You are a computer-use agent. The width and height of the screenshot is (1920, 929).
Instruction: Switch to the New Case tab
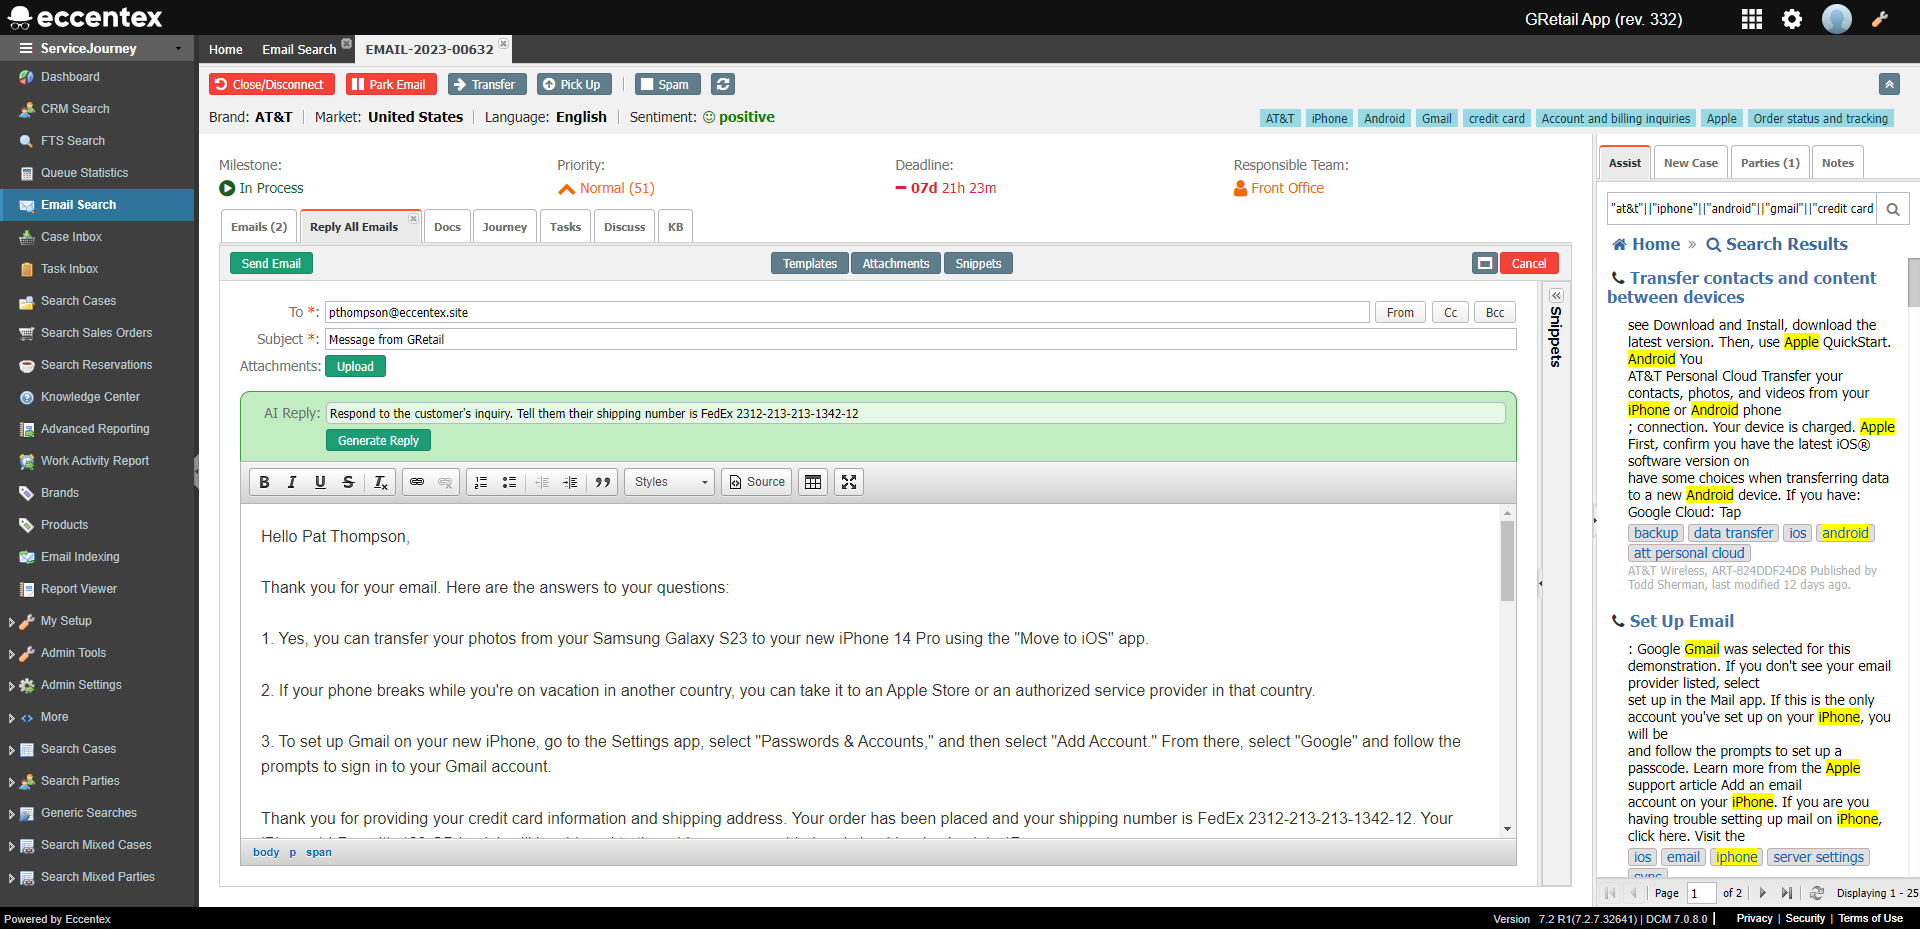pos(1690,163)
